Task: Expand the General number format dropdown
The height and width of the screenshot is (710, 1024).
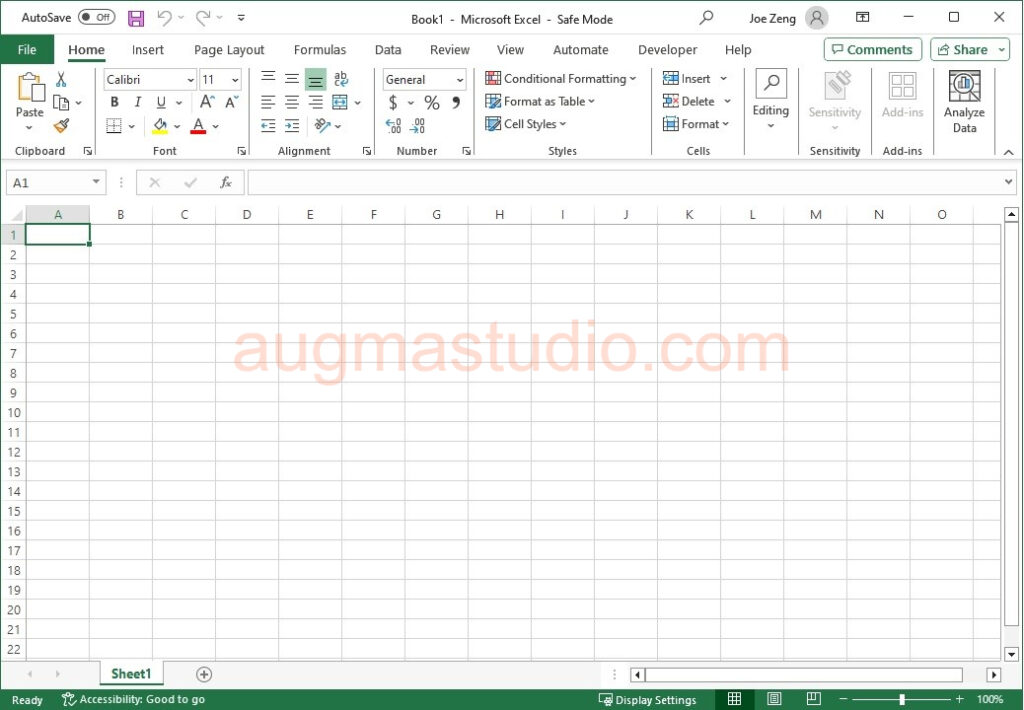Action: (460, 80)
